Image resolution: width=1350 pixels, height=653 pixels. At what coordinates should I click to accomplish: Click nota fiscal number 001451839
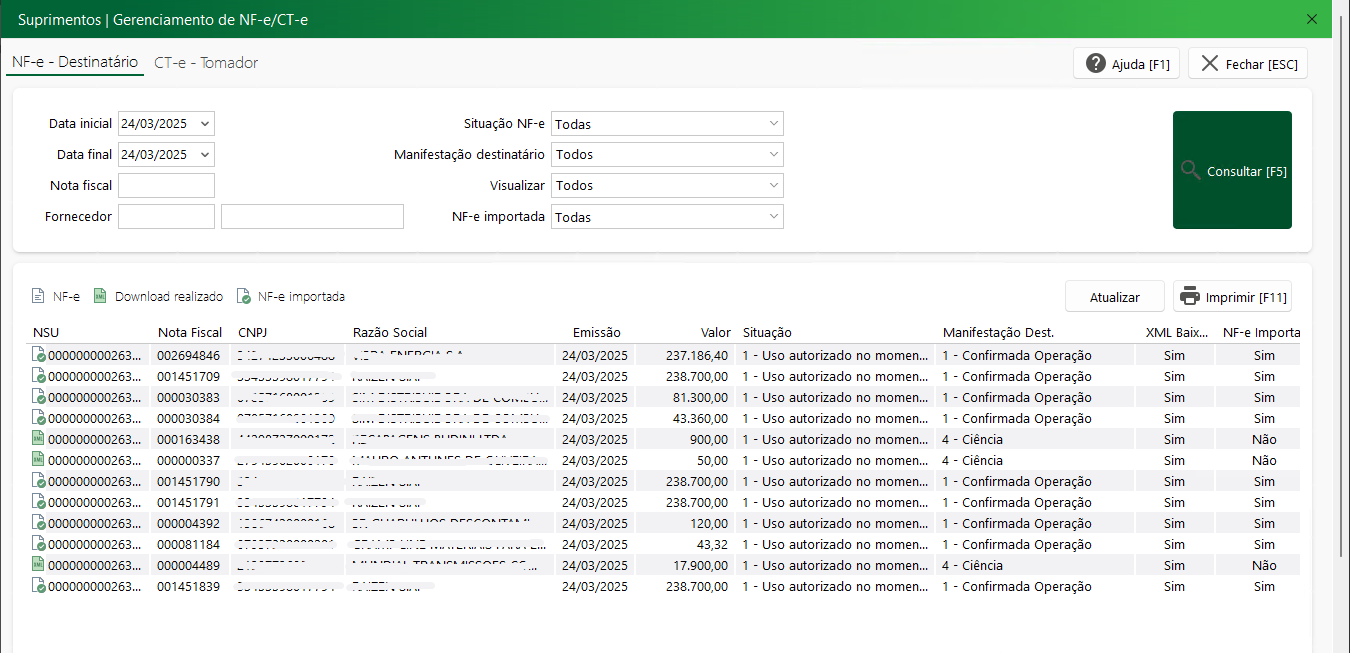click(188, 586)
